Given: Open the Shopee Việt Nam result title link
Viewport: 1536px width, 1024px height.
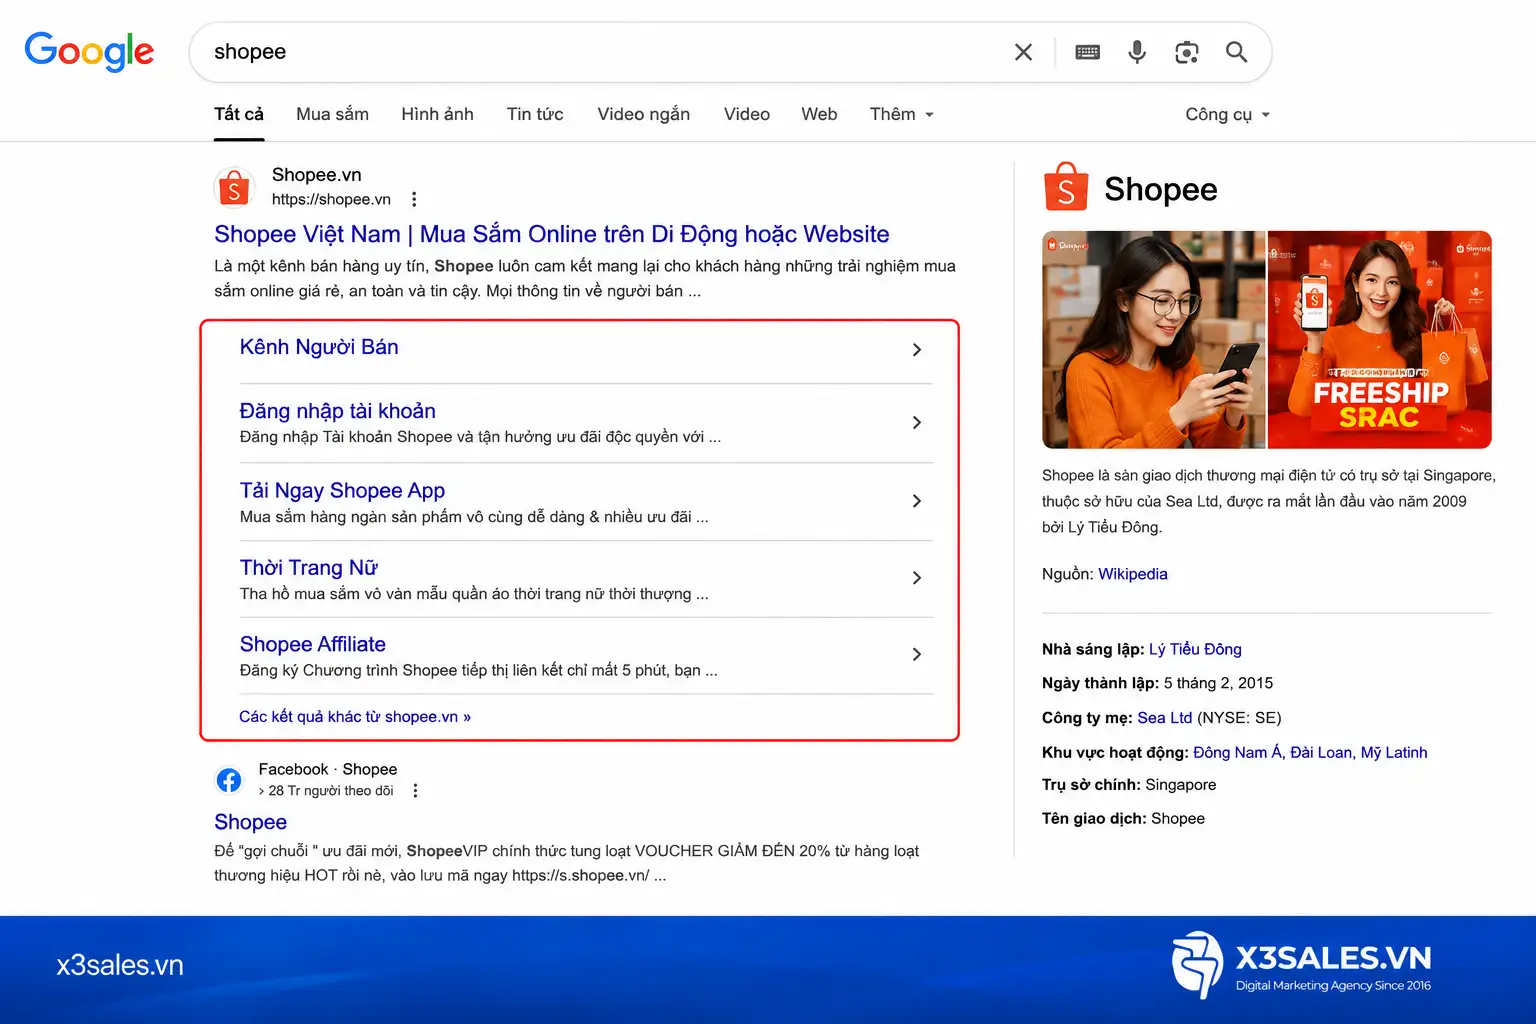Looking at the screenshot, I should pos(552,234).
